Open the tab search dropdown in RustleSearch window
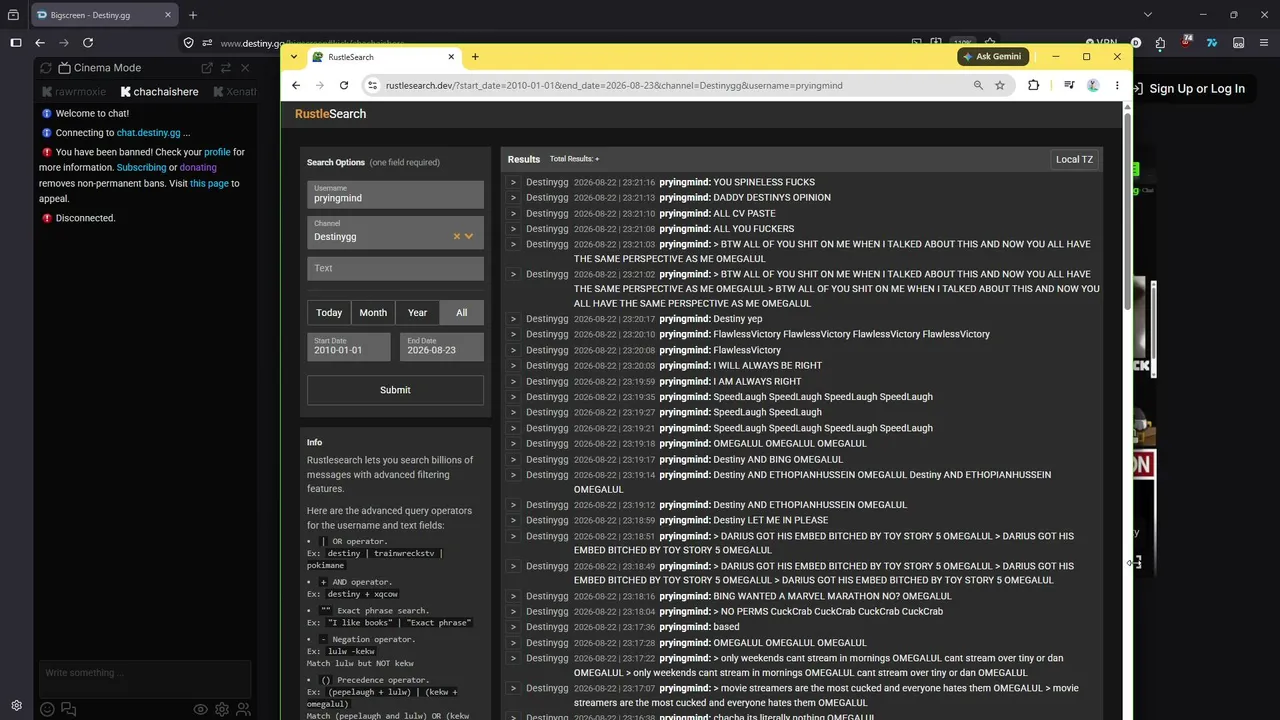Image resolution: width=1280 pixels, height=720 pixels. 294,57
